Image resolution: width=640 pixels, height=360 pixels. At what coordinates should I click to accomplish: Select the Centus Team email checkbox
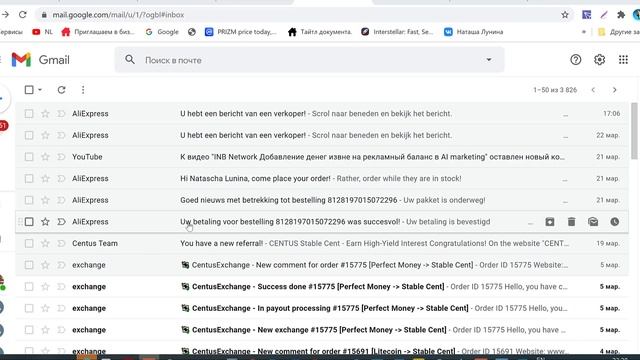click(x=29, y=243)
